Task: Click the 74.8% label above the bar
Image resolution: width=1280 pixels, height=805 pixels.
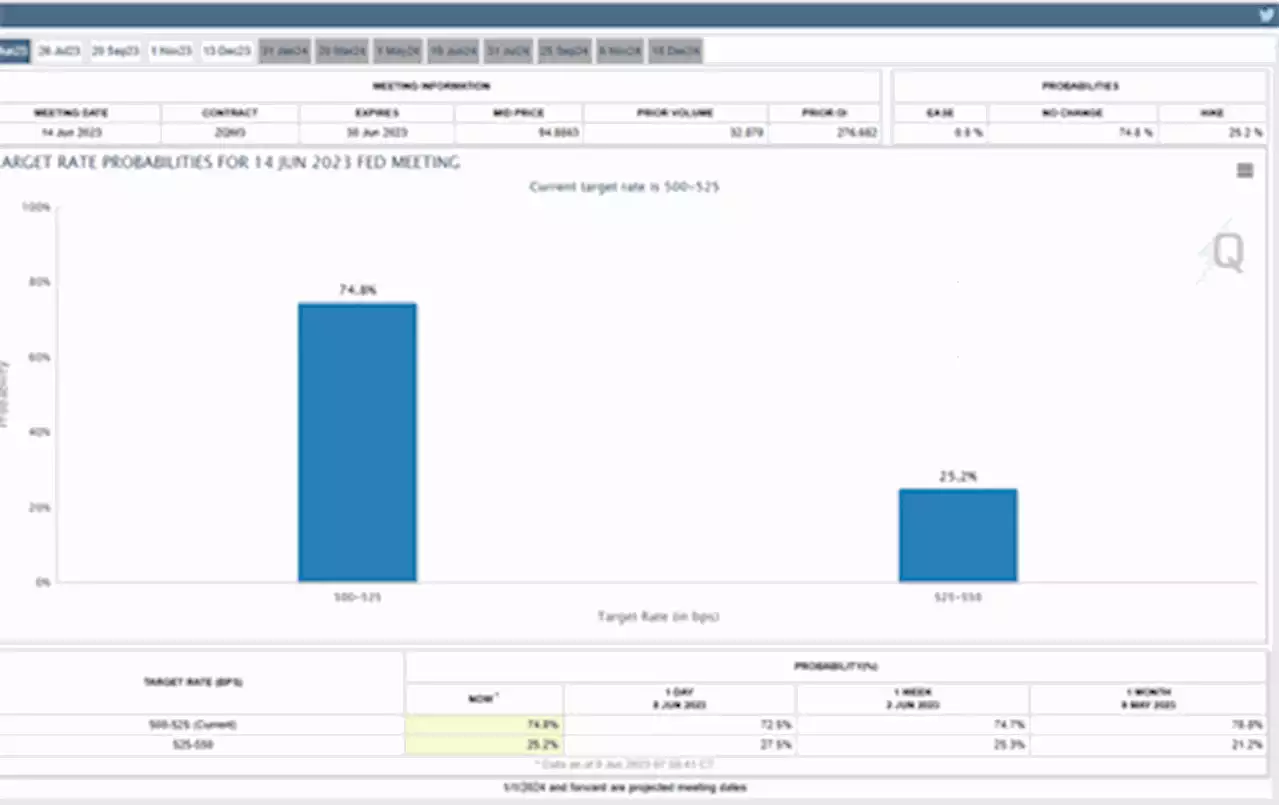Action: pos(357,290)
